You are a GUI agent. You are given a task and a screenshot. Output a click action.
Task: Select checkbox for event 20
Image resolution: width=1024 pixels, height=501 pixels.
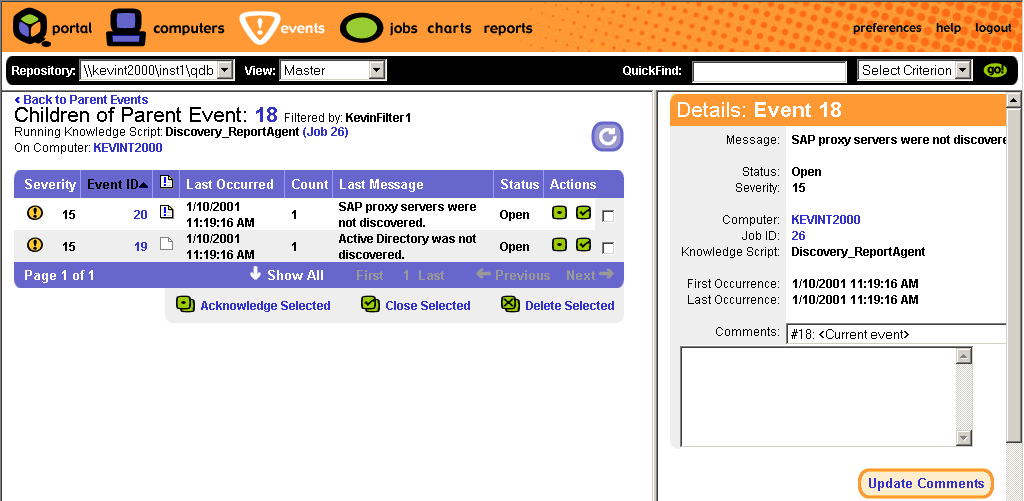[x=608, y=216]
